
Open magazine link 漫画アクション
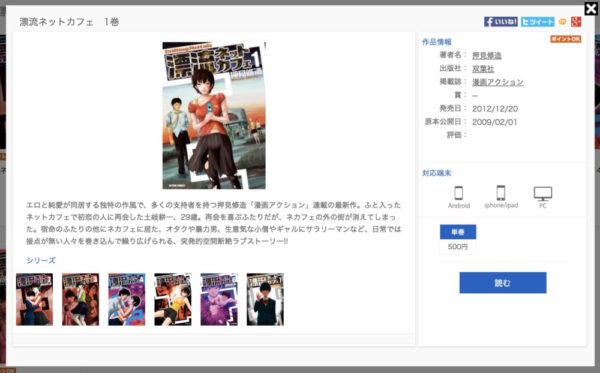(497, 82)
